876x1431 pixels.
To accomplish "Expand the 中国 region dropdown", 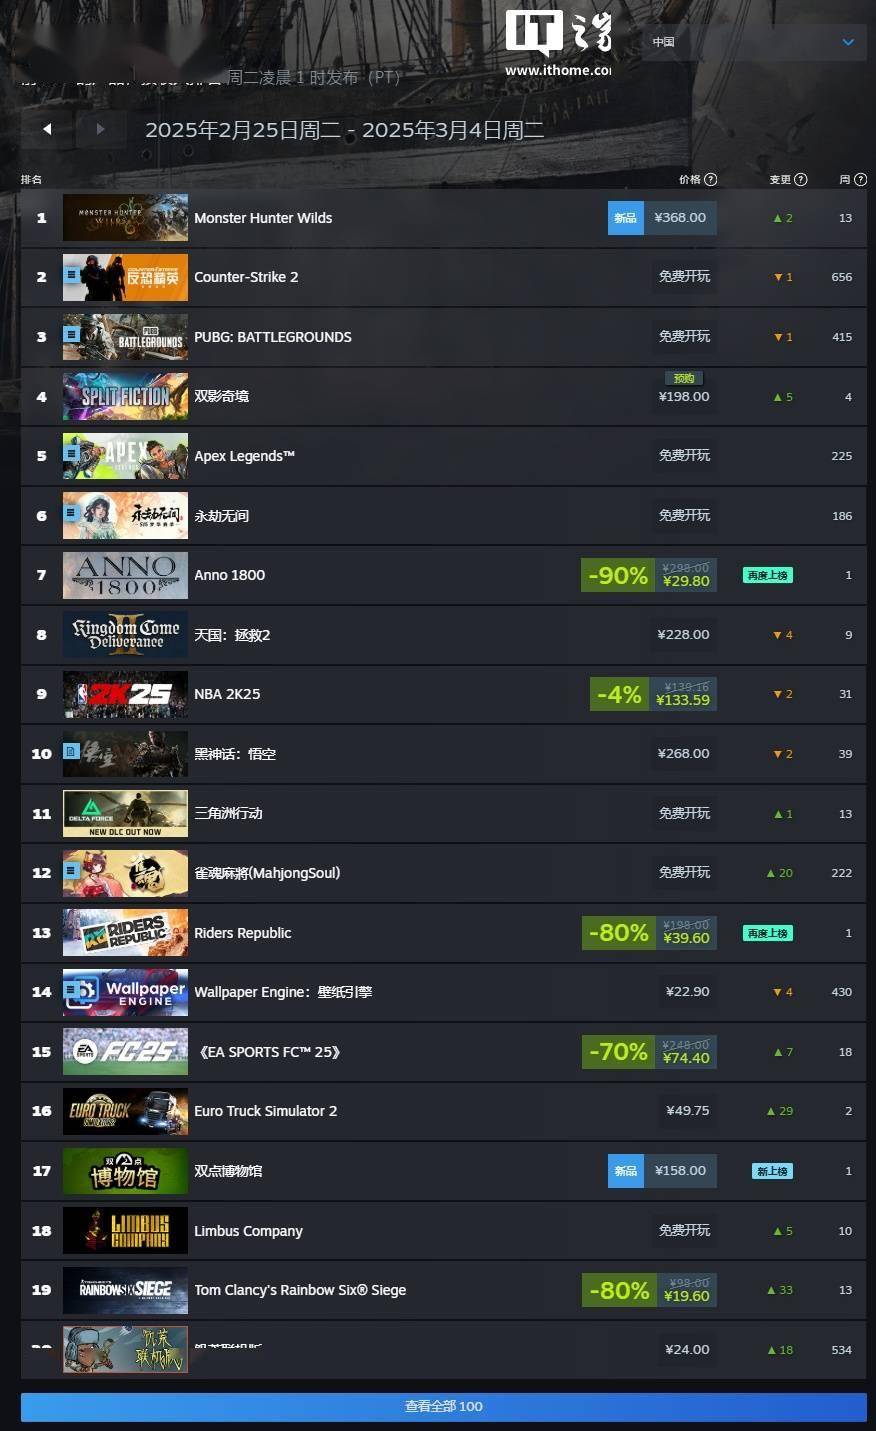I will tap(754, 42).
